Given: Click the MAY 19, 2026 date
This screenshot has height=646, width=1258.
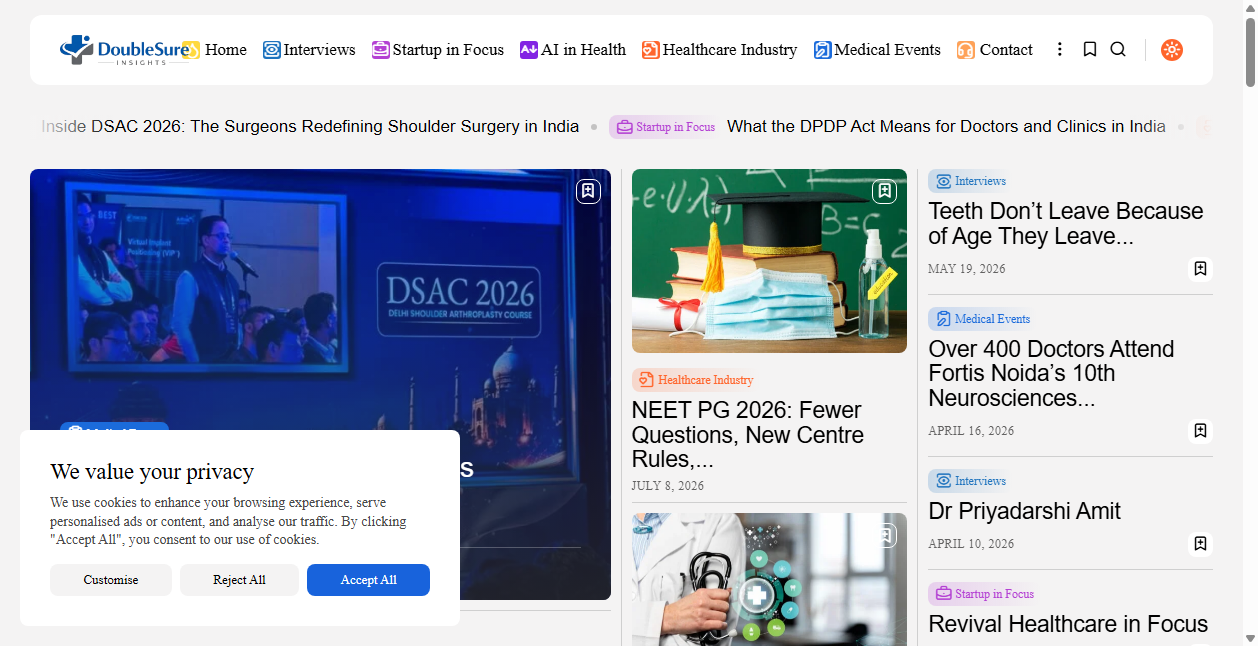Looking at the screenshot, I should pos(967,269).
